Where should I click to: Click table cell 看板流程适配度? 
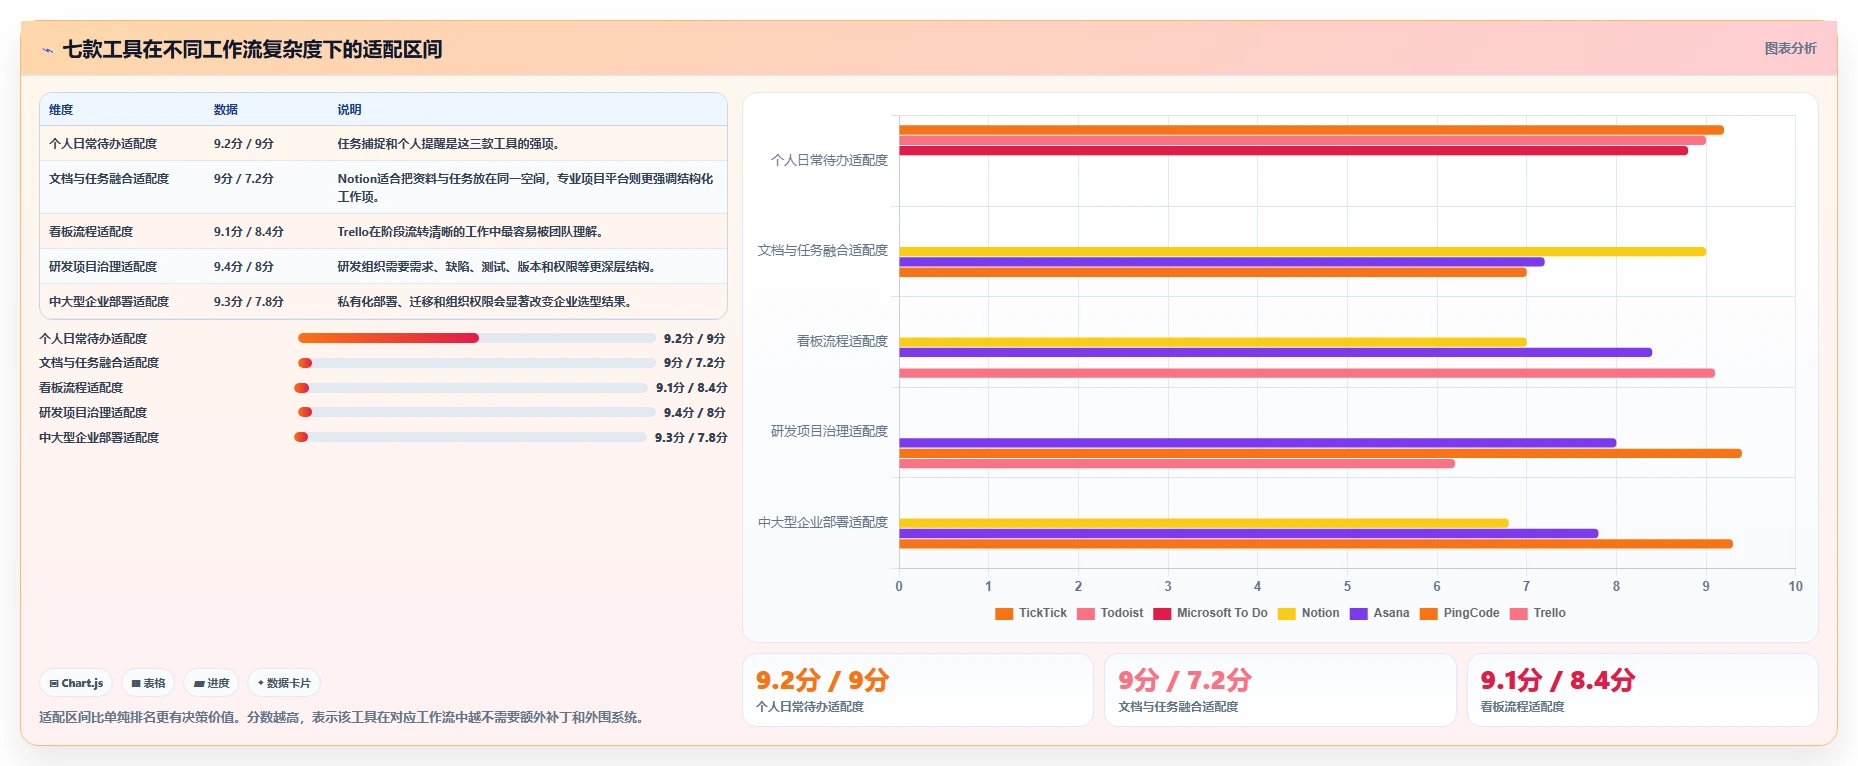click(x=91, y=232)
